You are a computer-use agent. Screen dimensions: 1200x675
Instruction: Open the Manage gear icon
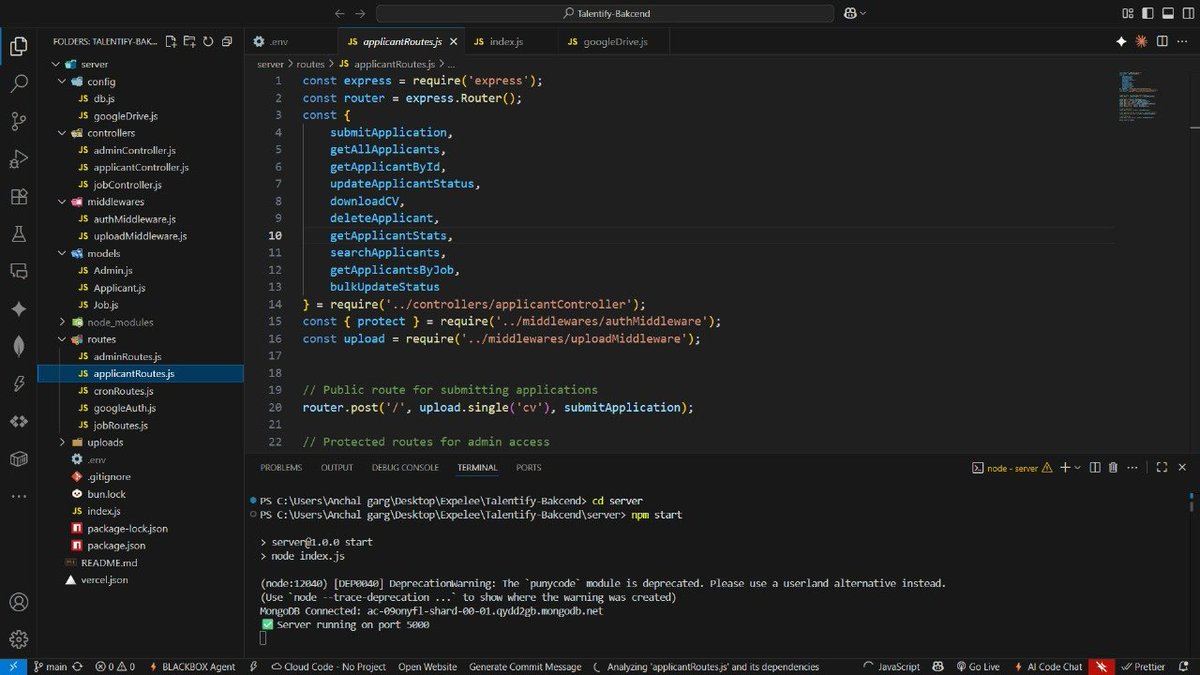pyautogui.click(x=18, y=640)
